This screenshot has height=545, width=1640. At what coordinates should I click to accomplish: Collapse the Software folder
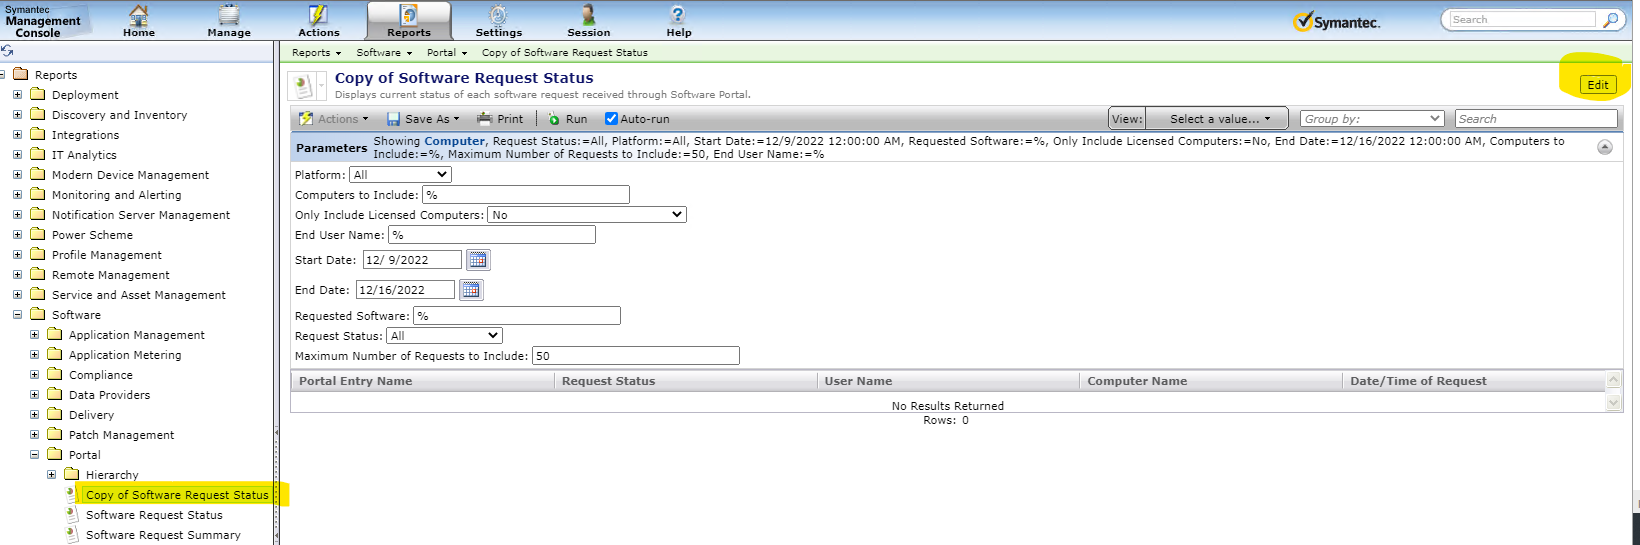point(17,315)
